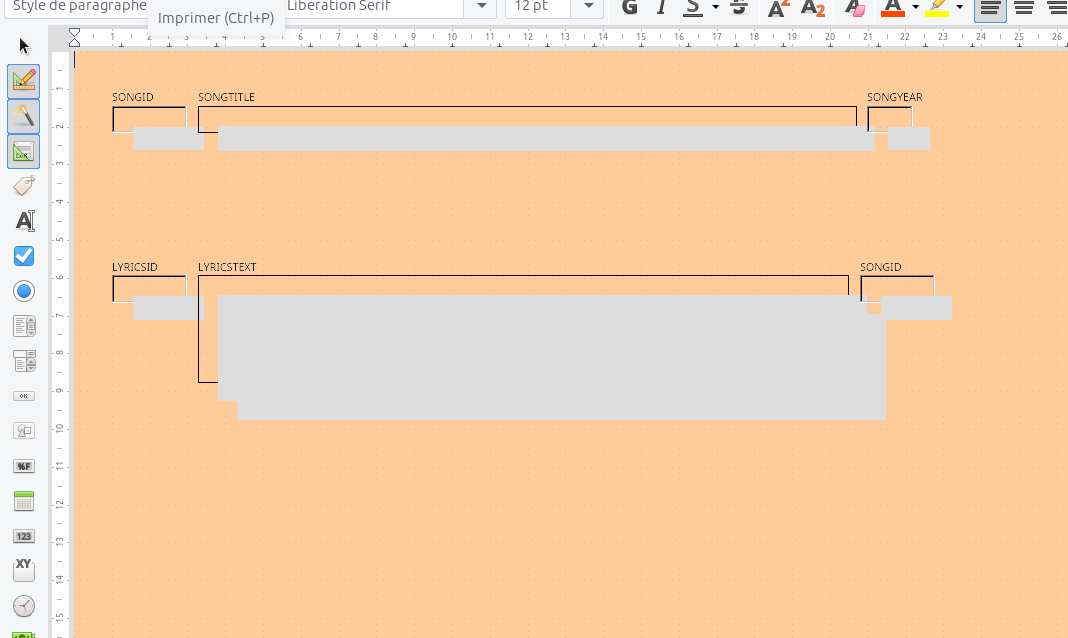Choose the Image Button control tool

pos(24,431)
